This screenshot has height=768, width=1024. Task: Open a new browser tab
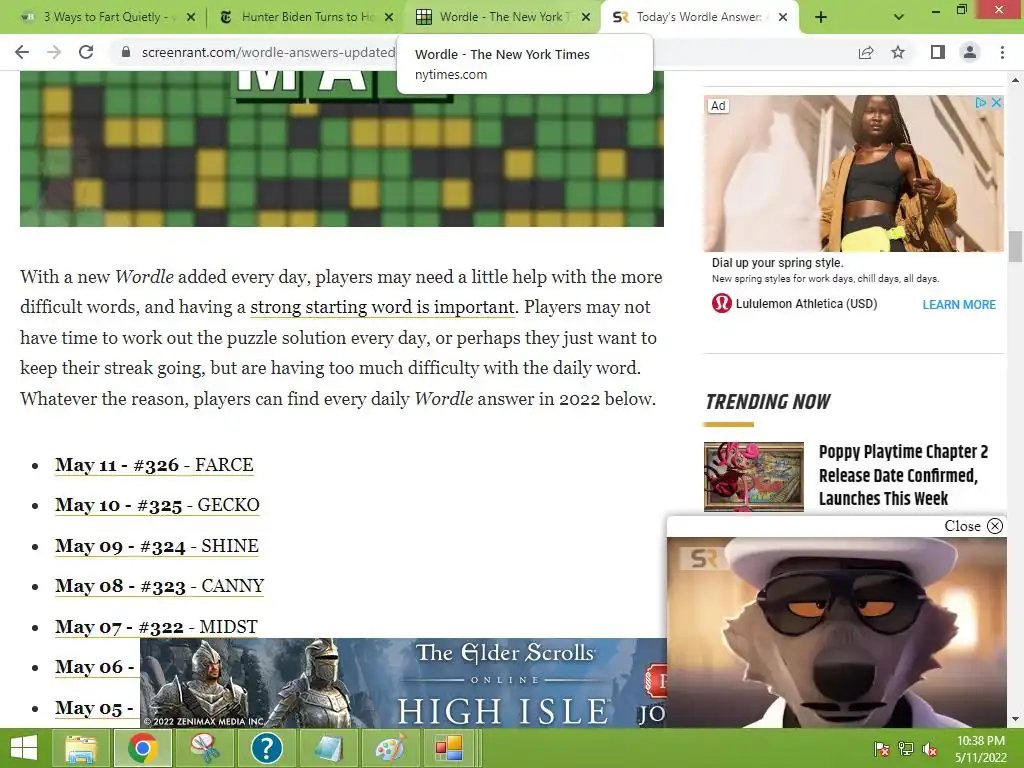[x=821, y=18]
